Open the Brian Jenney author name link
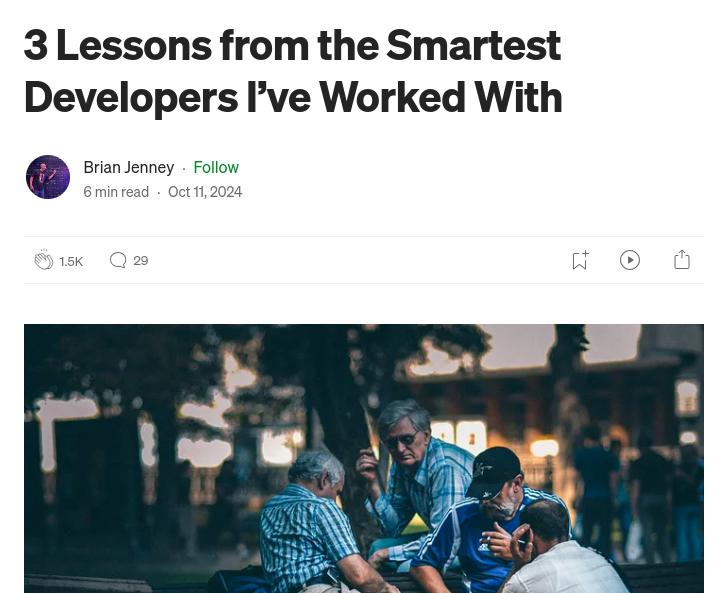Image resolution: width=722 pixels, height=593 pixels. (129, 167)
